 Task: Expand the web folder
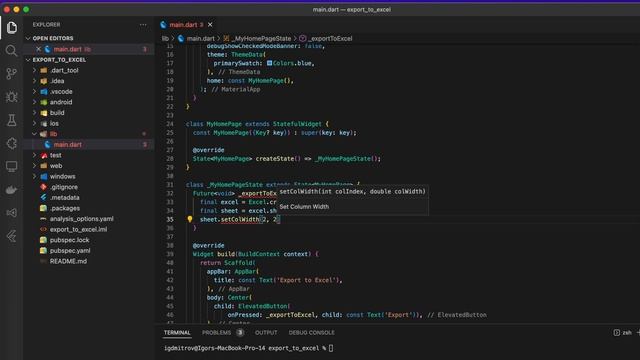[x=34, y=166]
